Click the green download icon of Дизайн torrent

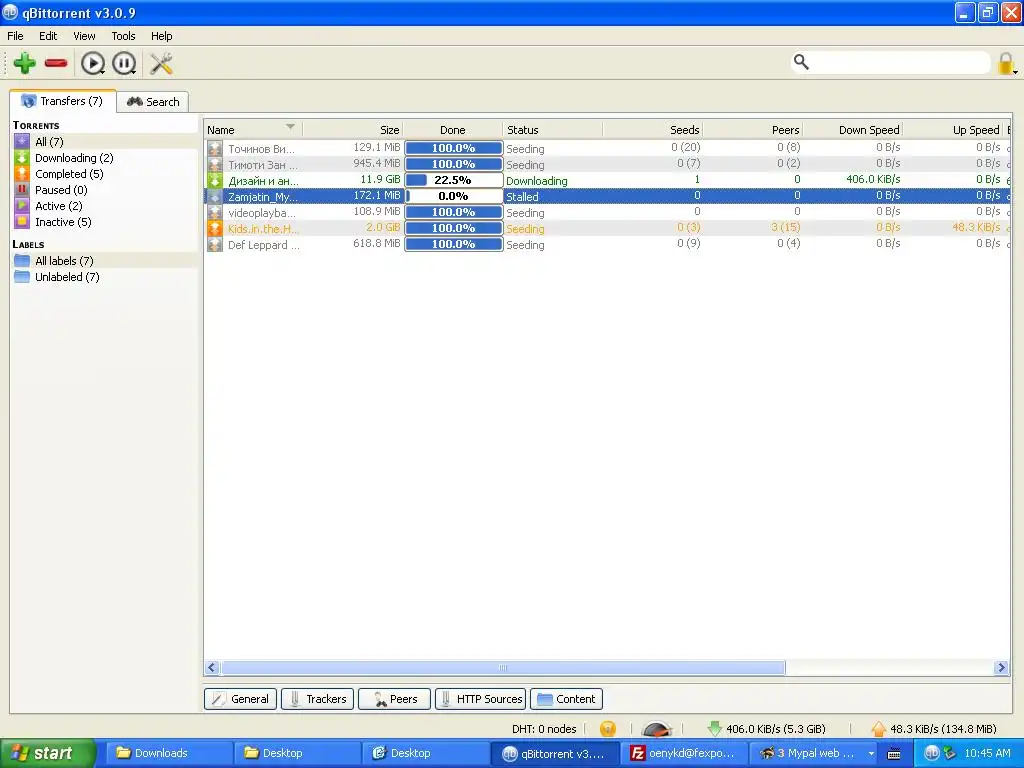[x=215, y=180]
